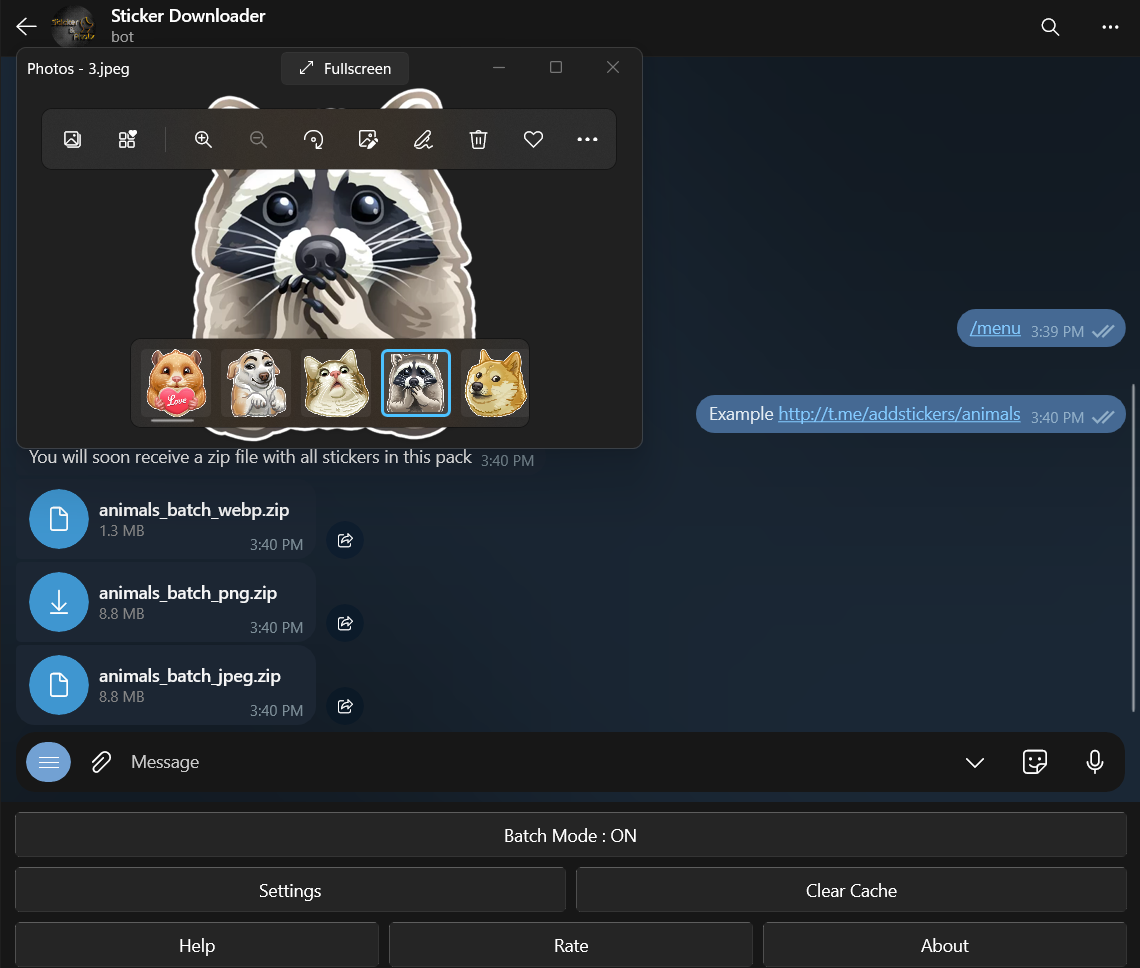The width and height of the screenshot is (1140, 968).
Task: Select the raccoon sticker thumbnail
Action: click(416, 383)
